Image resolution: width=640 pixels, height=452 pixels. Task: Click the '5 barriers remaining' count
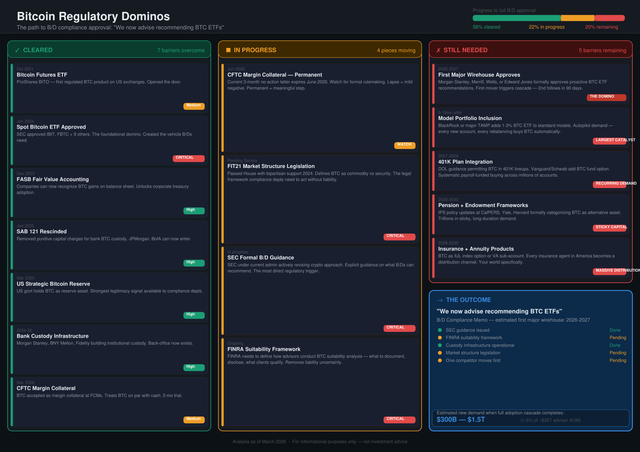click(602, 50)
